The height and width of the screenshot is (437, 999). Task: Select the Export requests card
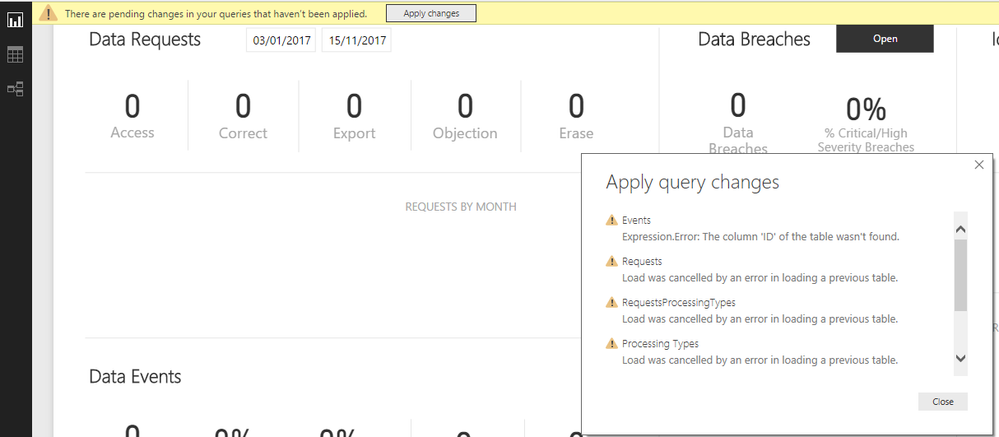tap(354, 117)
